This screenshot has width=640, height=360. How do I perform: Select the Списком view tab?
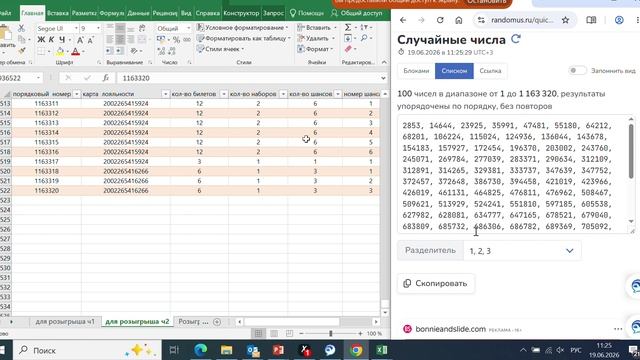[x=454, y=71]
